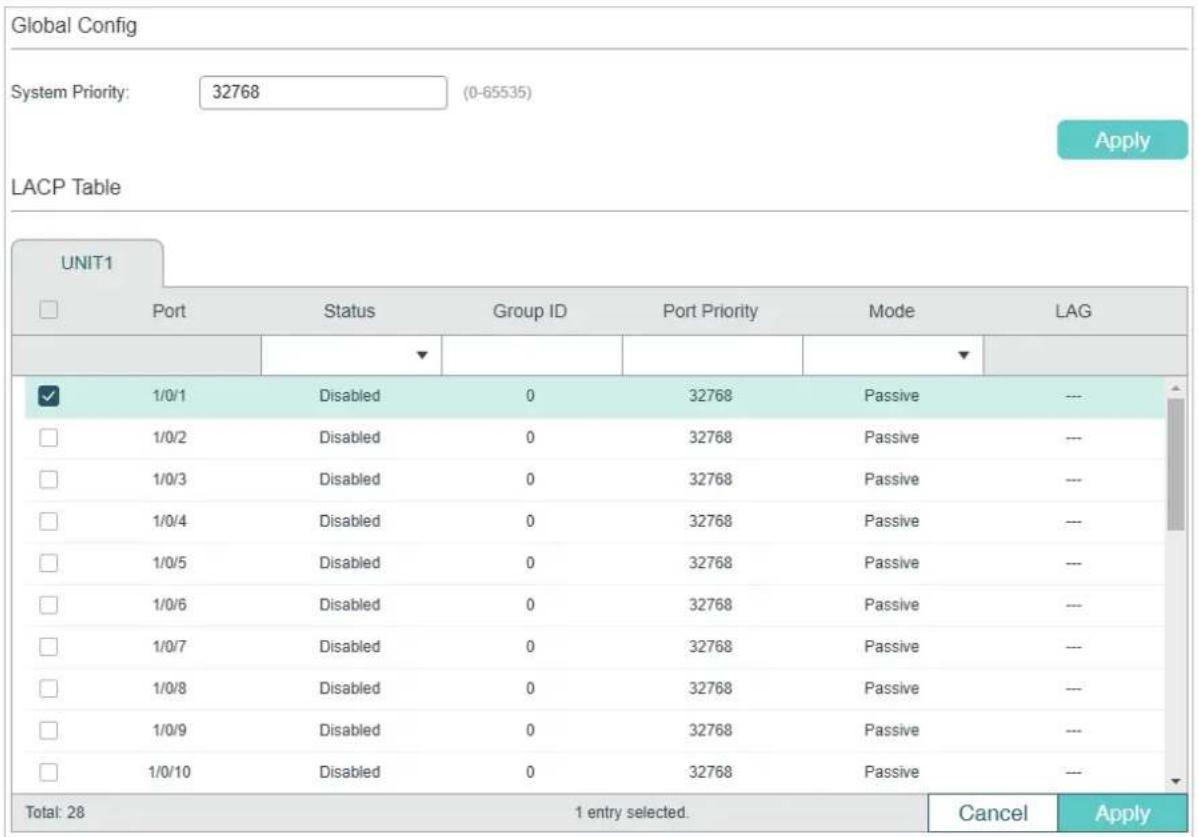
Task: Enable the checkbox for port 1/0/9
Action: (x=48, y=730)
